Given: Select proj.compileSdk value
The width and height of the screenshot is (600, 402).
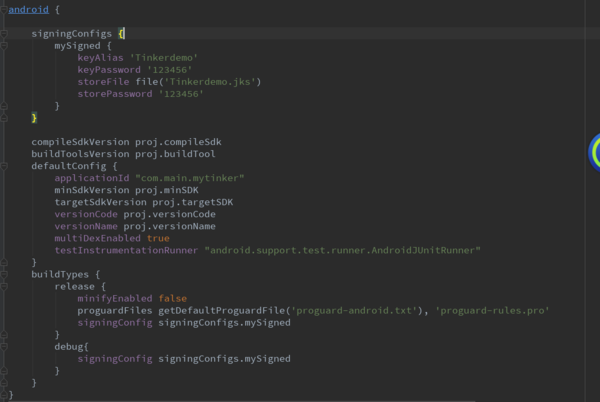Looking at the screenshot, I should (x=178, y=142).
